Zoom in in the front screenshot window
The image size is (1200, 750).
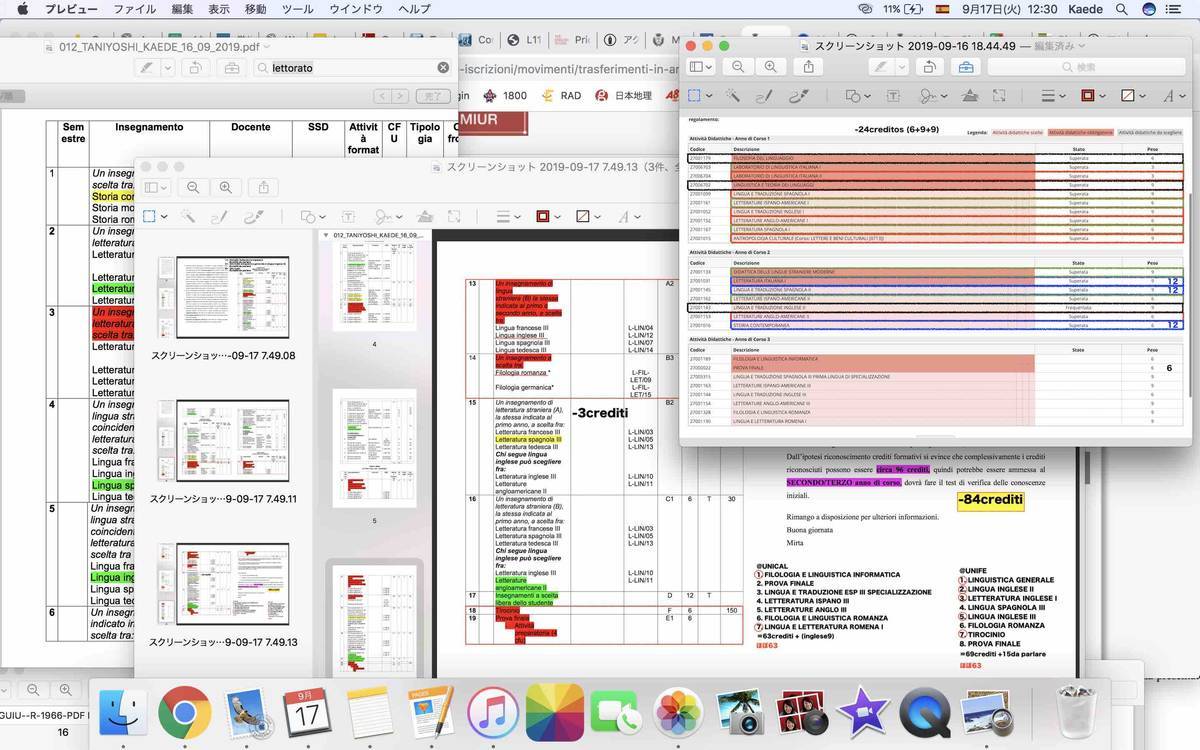tap(770, 67)
